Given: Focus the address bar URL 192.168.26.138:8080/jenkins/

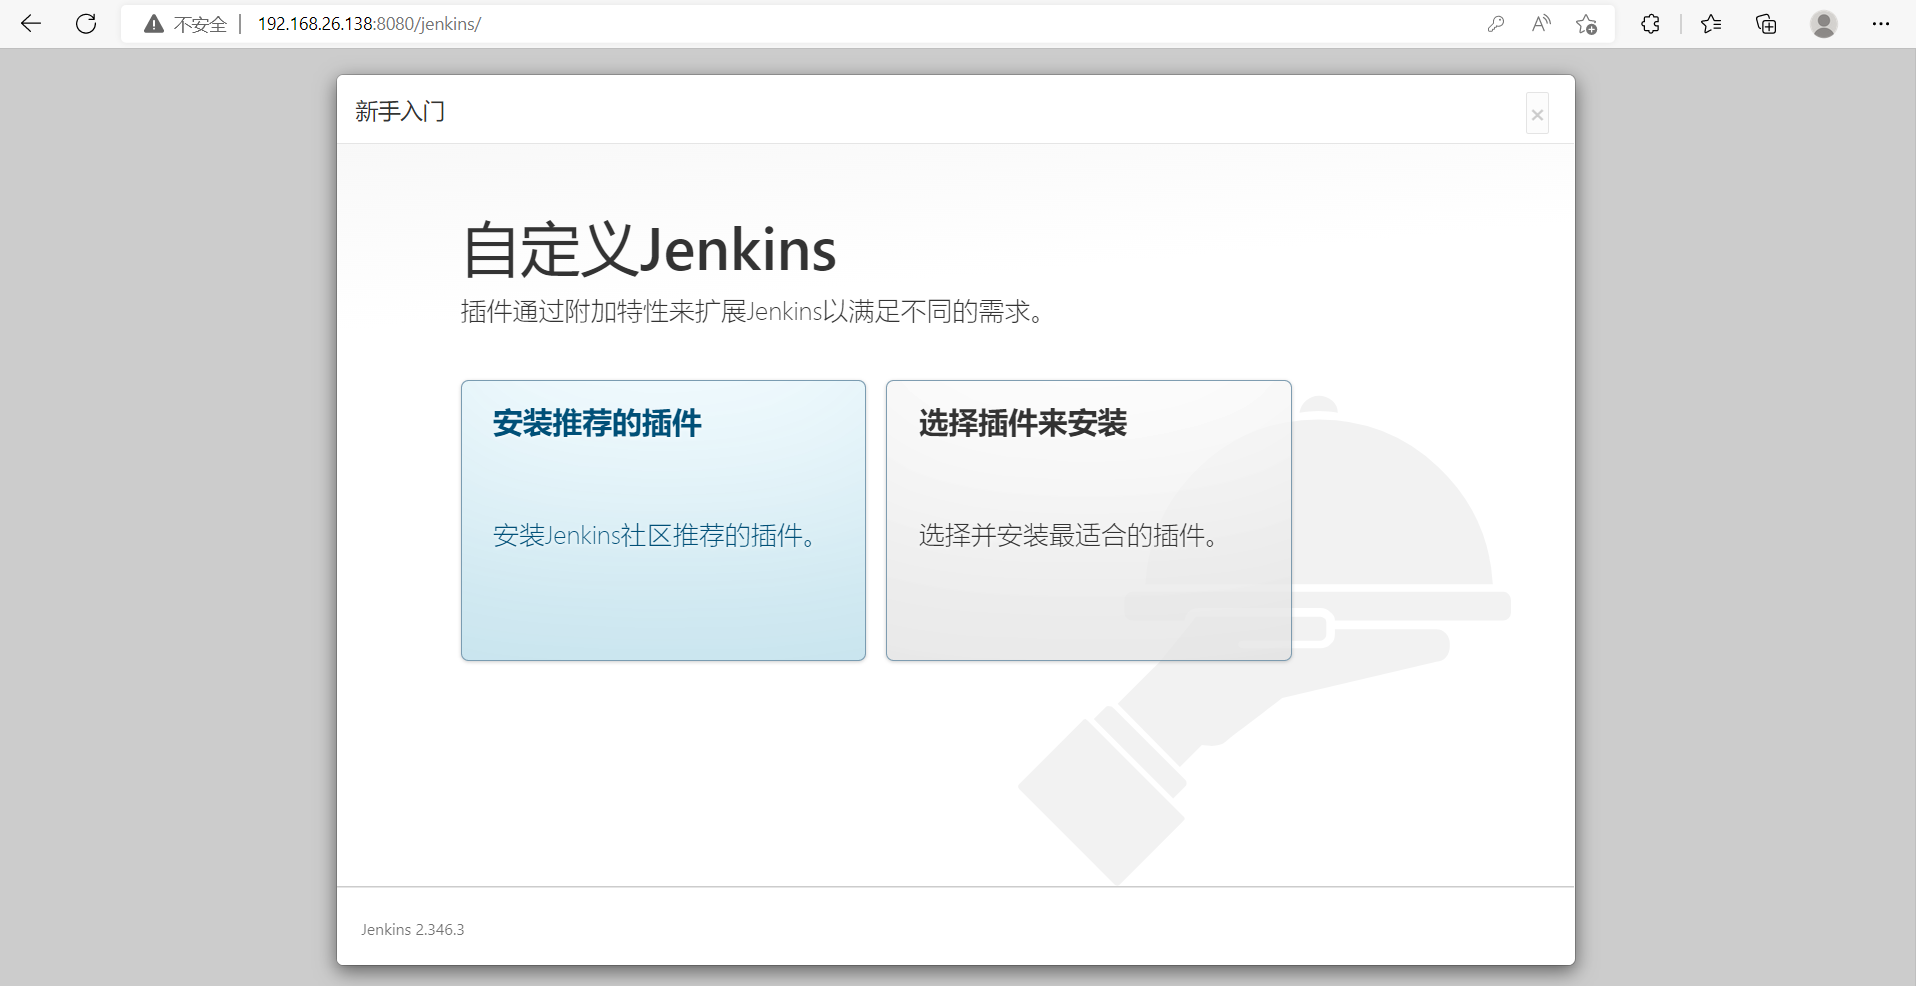Looking at the screenshot, I should point(369,24).
